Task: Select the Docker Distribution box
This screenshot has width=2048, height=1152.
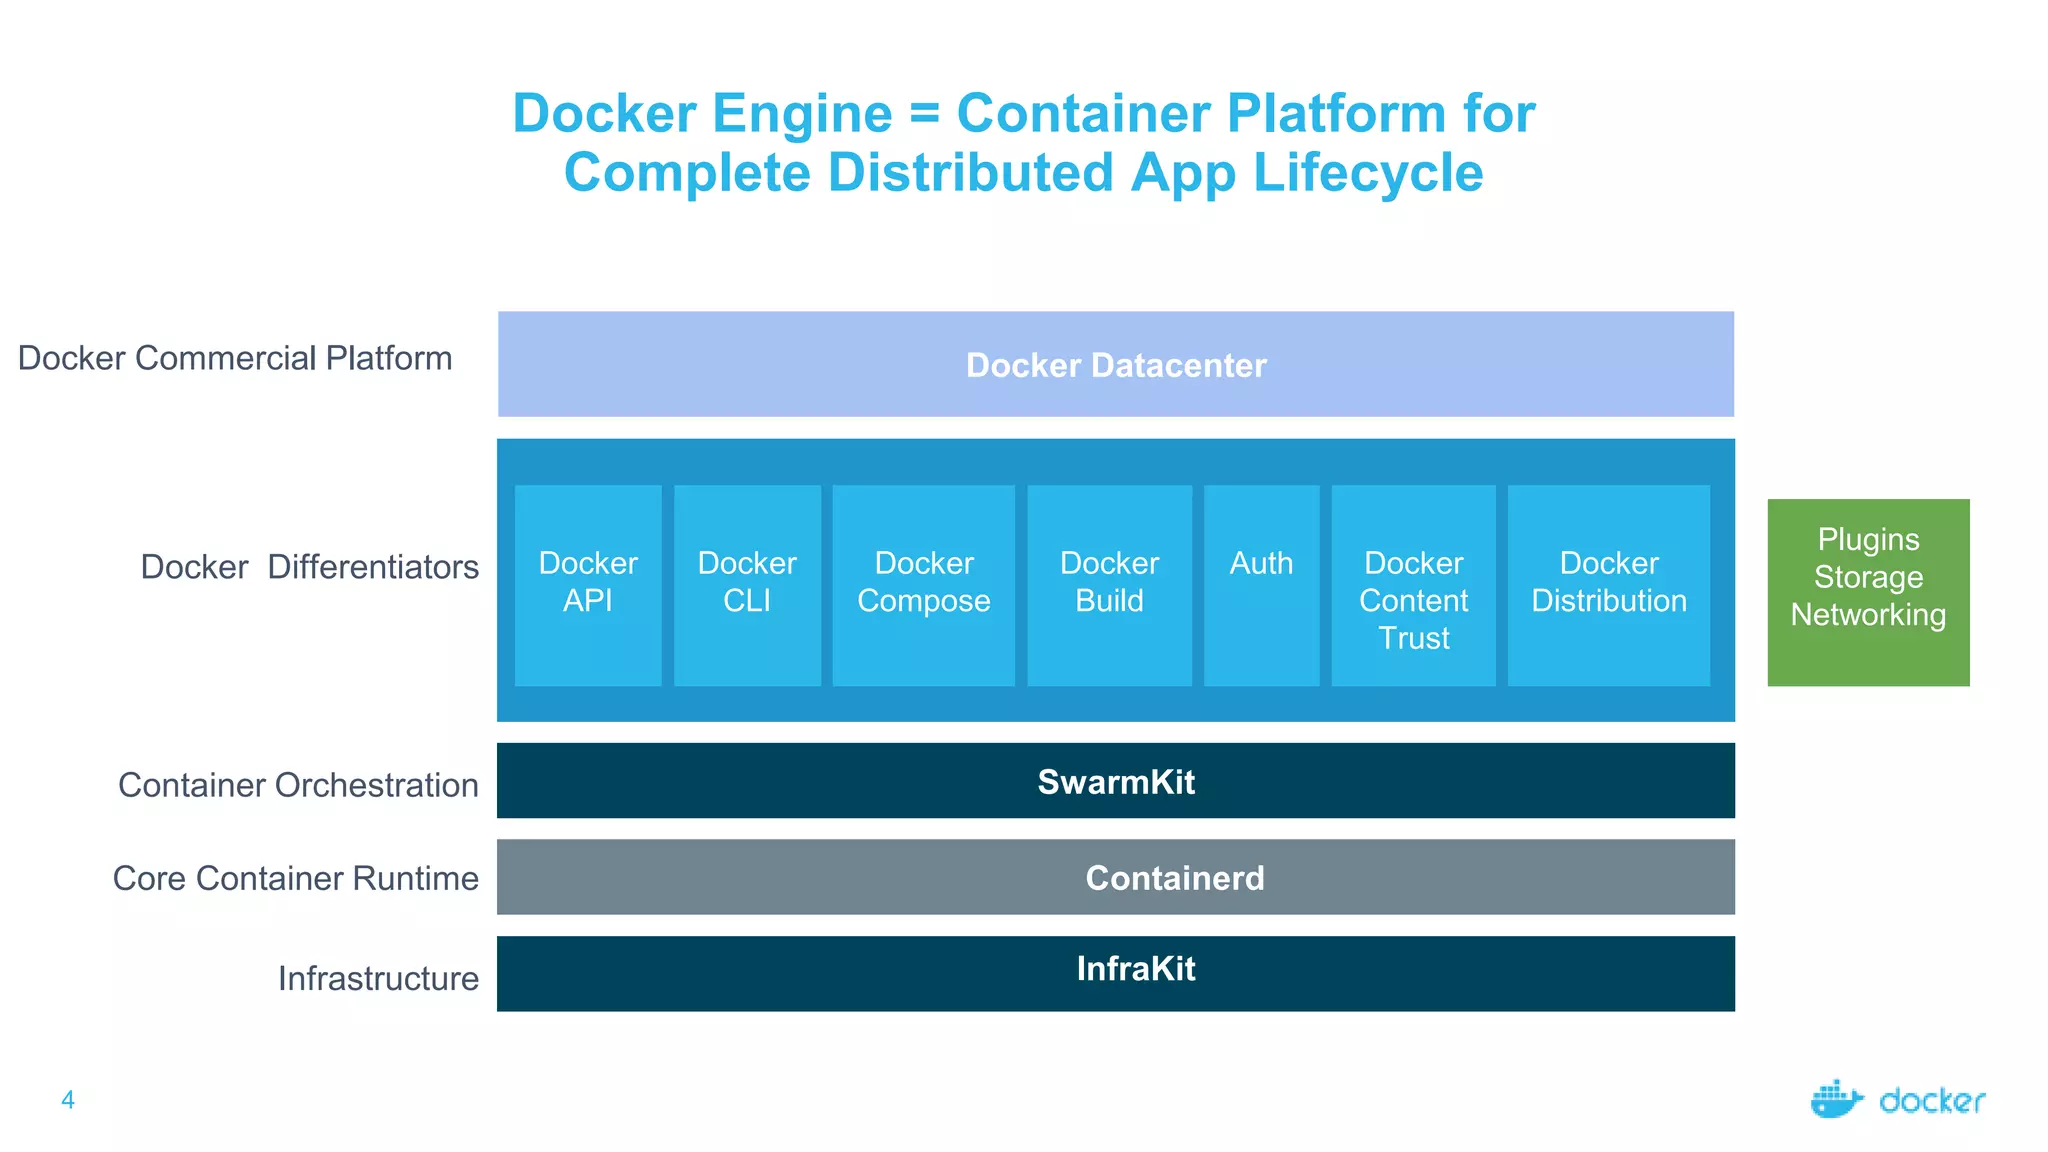Action: click(1608, 585)
